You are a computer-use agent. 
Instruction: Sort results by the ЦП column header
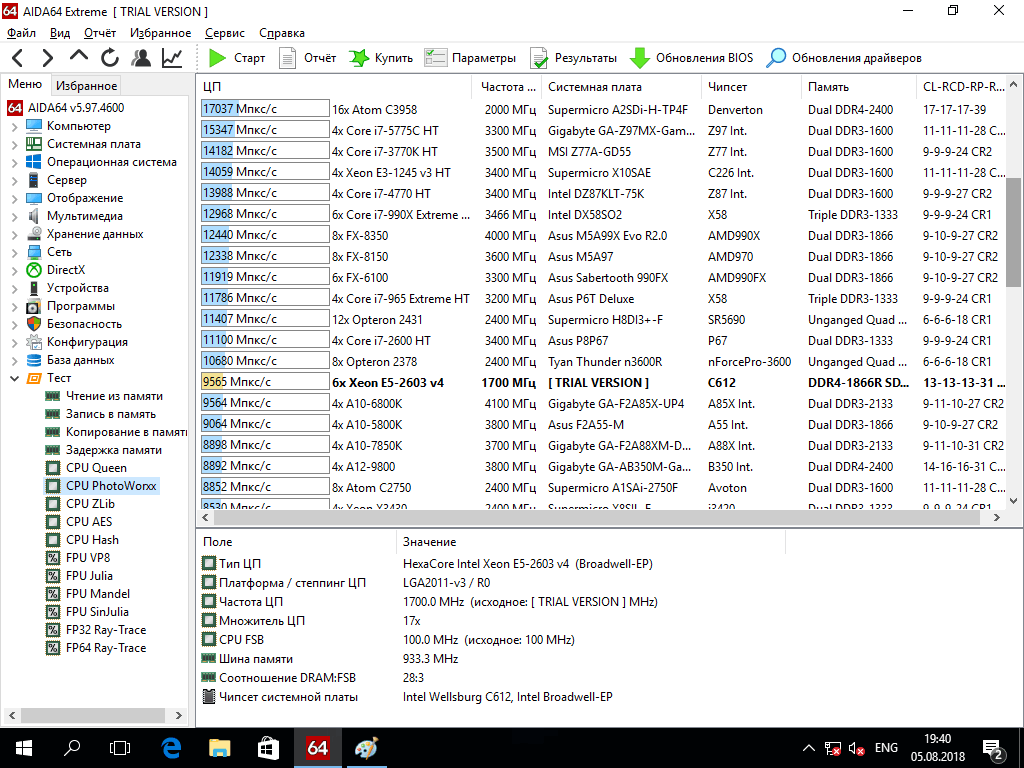[x=334, y=87]
